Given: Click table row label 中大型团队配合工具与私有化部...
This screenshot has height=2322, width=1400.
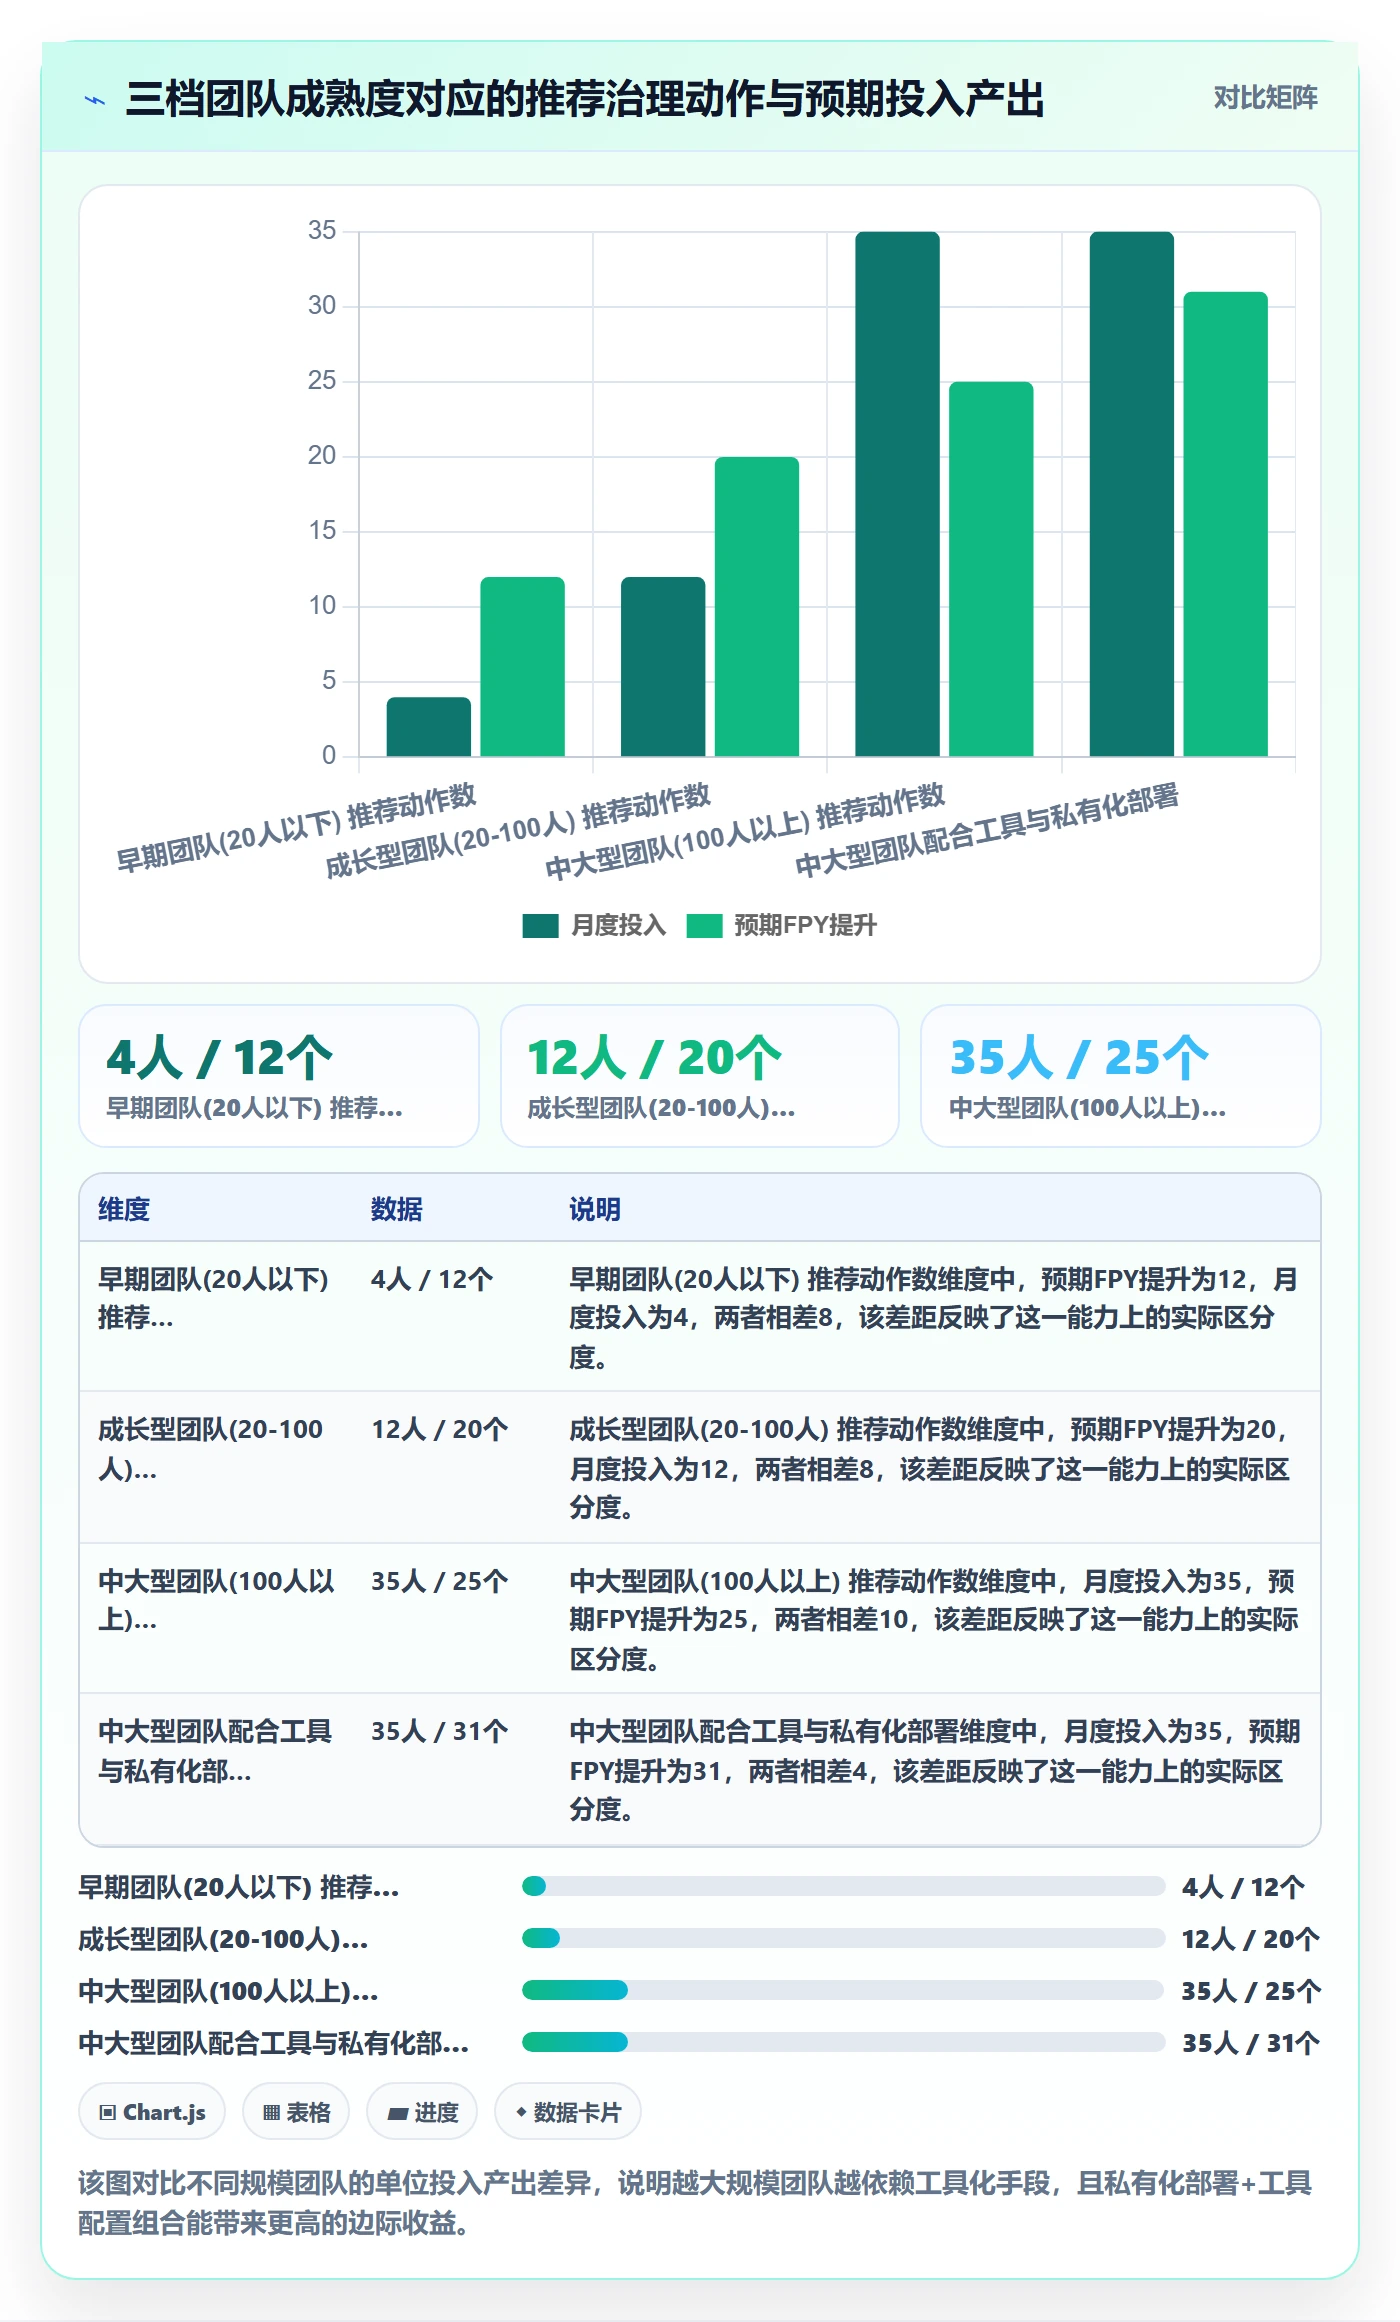Looking at the screenshot, I should (x=215, y=1751).
